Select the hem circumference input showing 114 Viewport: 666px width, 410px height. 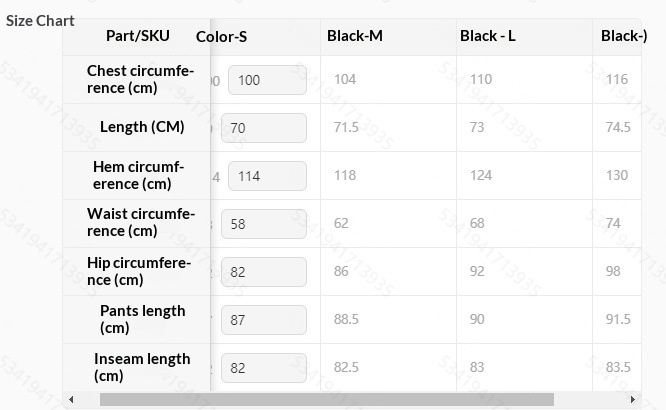tap(267, 176)
